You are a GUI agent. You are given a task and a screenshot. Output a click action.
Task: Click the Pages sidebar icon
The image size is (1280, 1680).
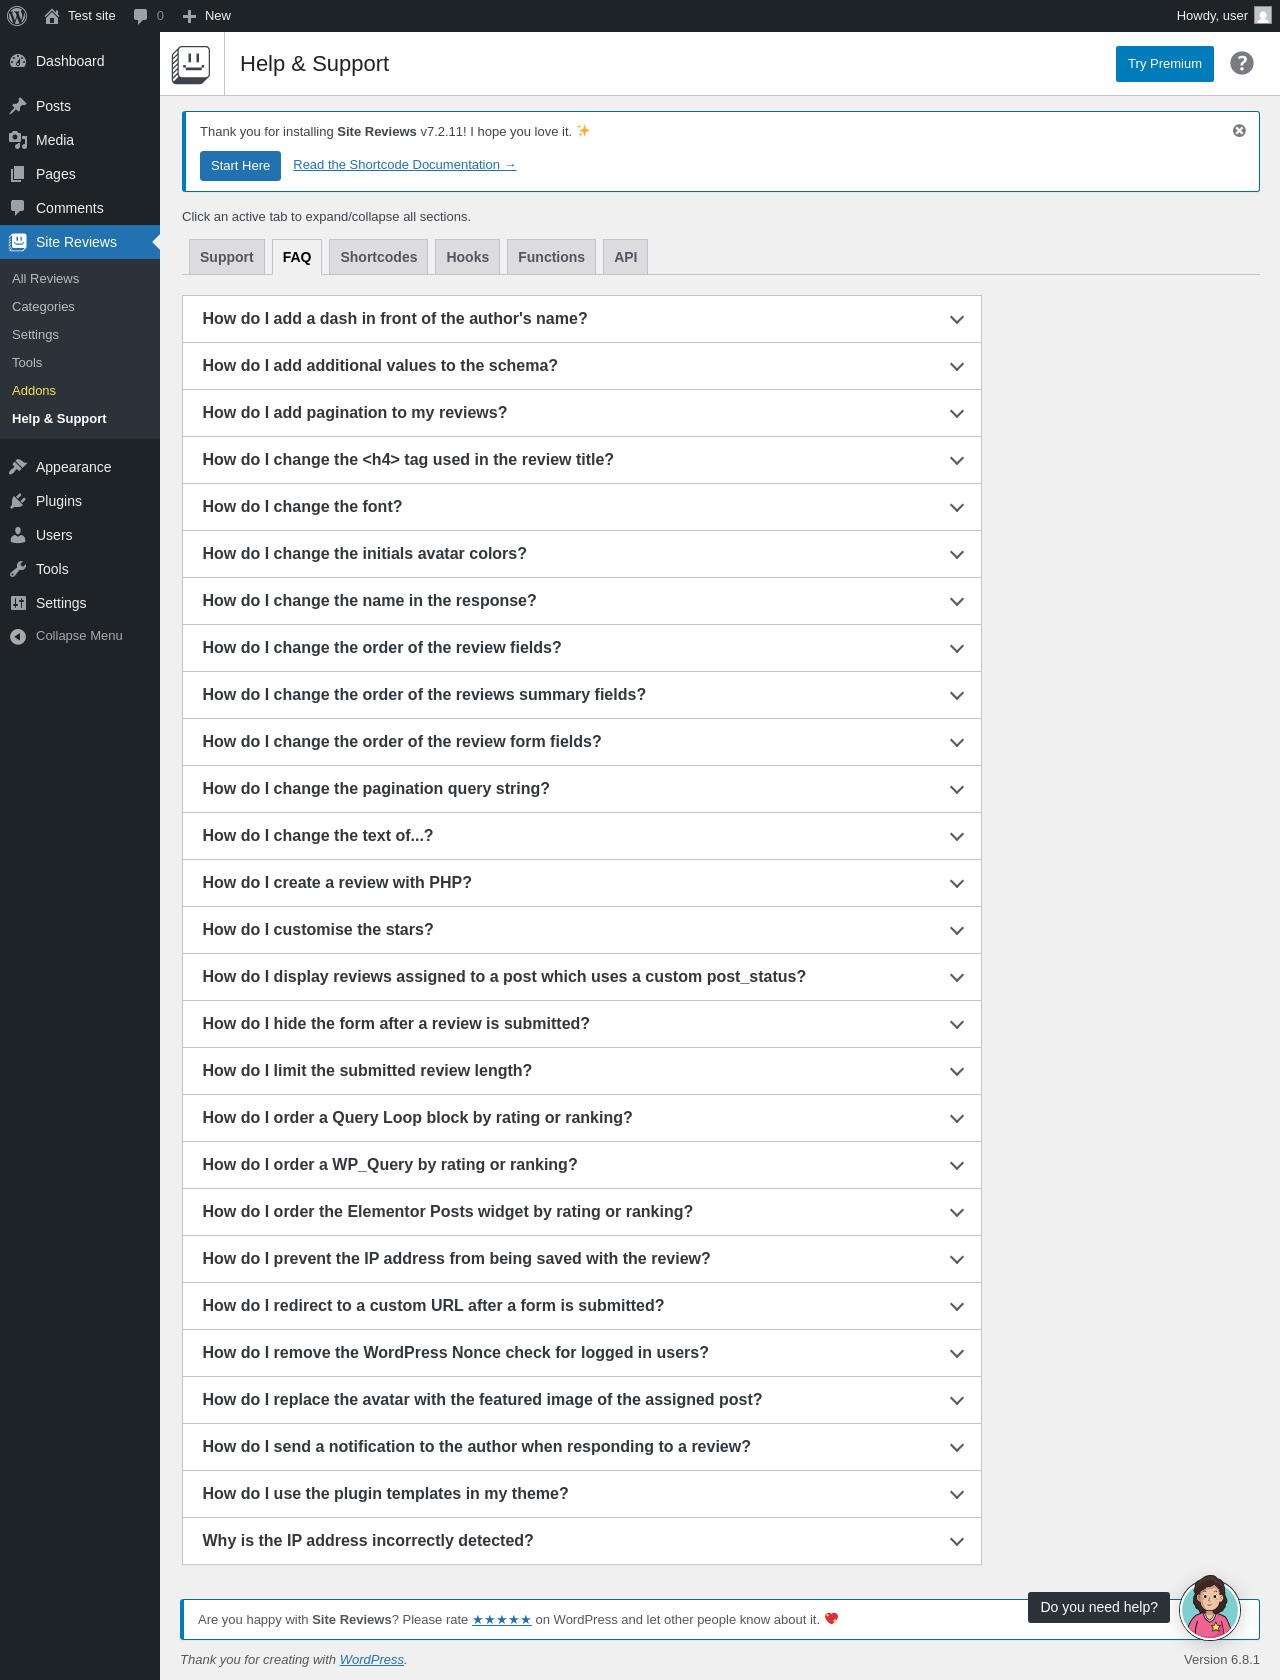coord(18,174)
